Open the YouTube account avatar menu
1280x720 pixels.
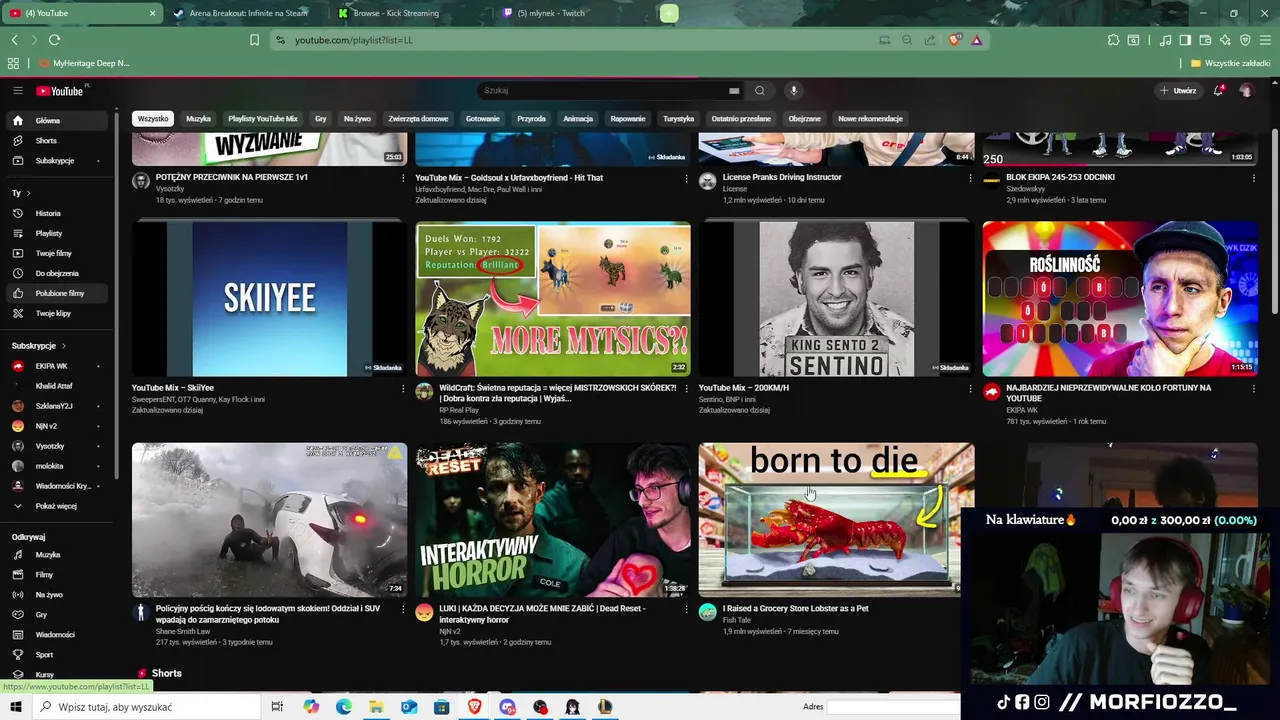coord(1246,91)
